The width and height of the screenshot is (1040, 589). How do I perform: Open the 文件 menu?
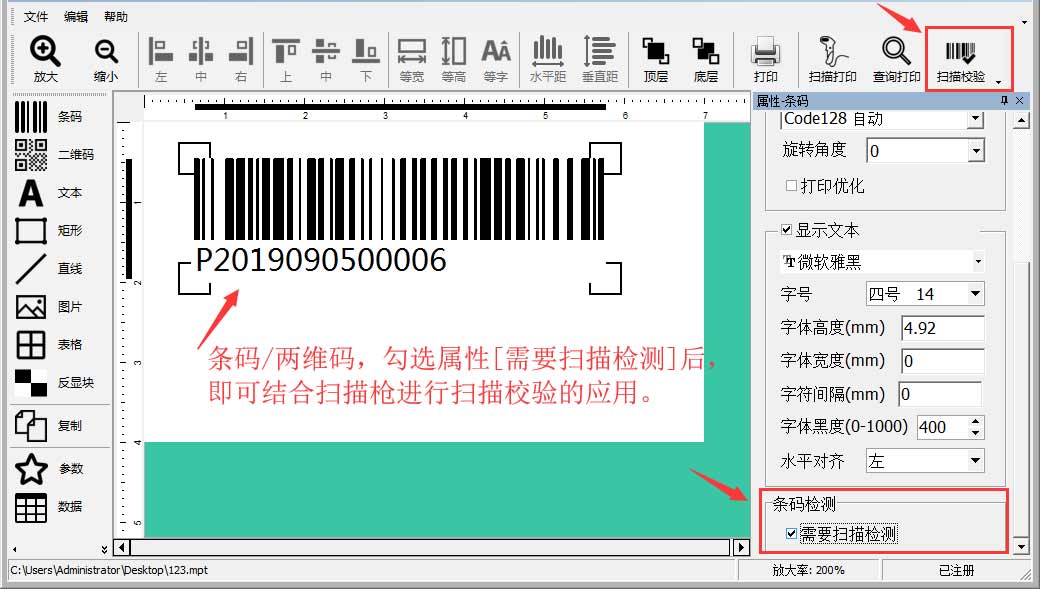point(36,17)
